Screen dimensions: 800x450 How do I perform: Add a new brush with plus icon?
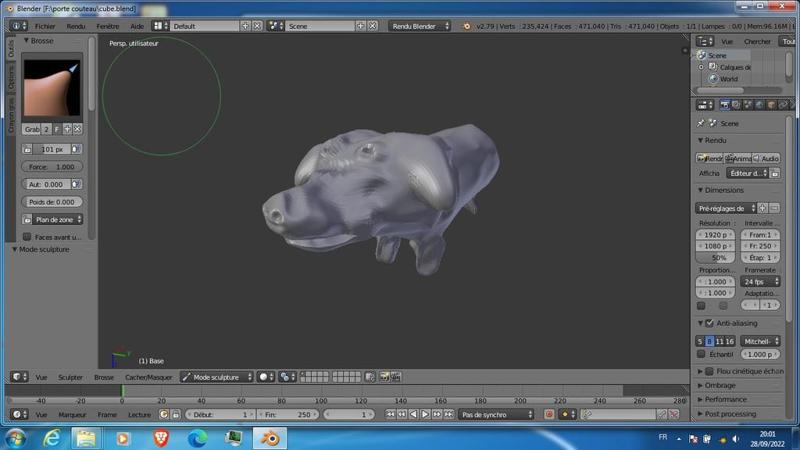[x=67, y=129]
